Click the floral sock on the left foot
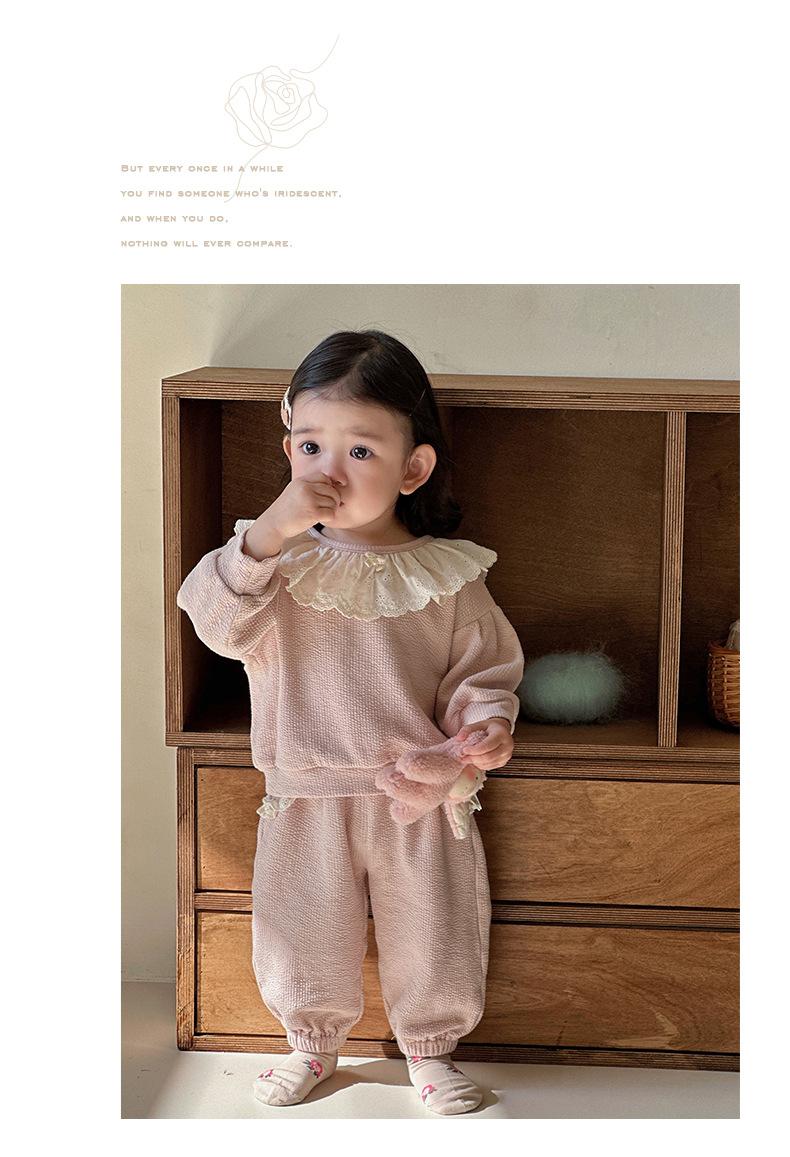The height and width of the screenshot is (1157, 790). [x=294, y=1077]
